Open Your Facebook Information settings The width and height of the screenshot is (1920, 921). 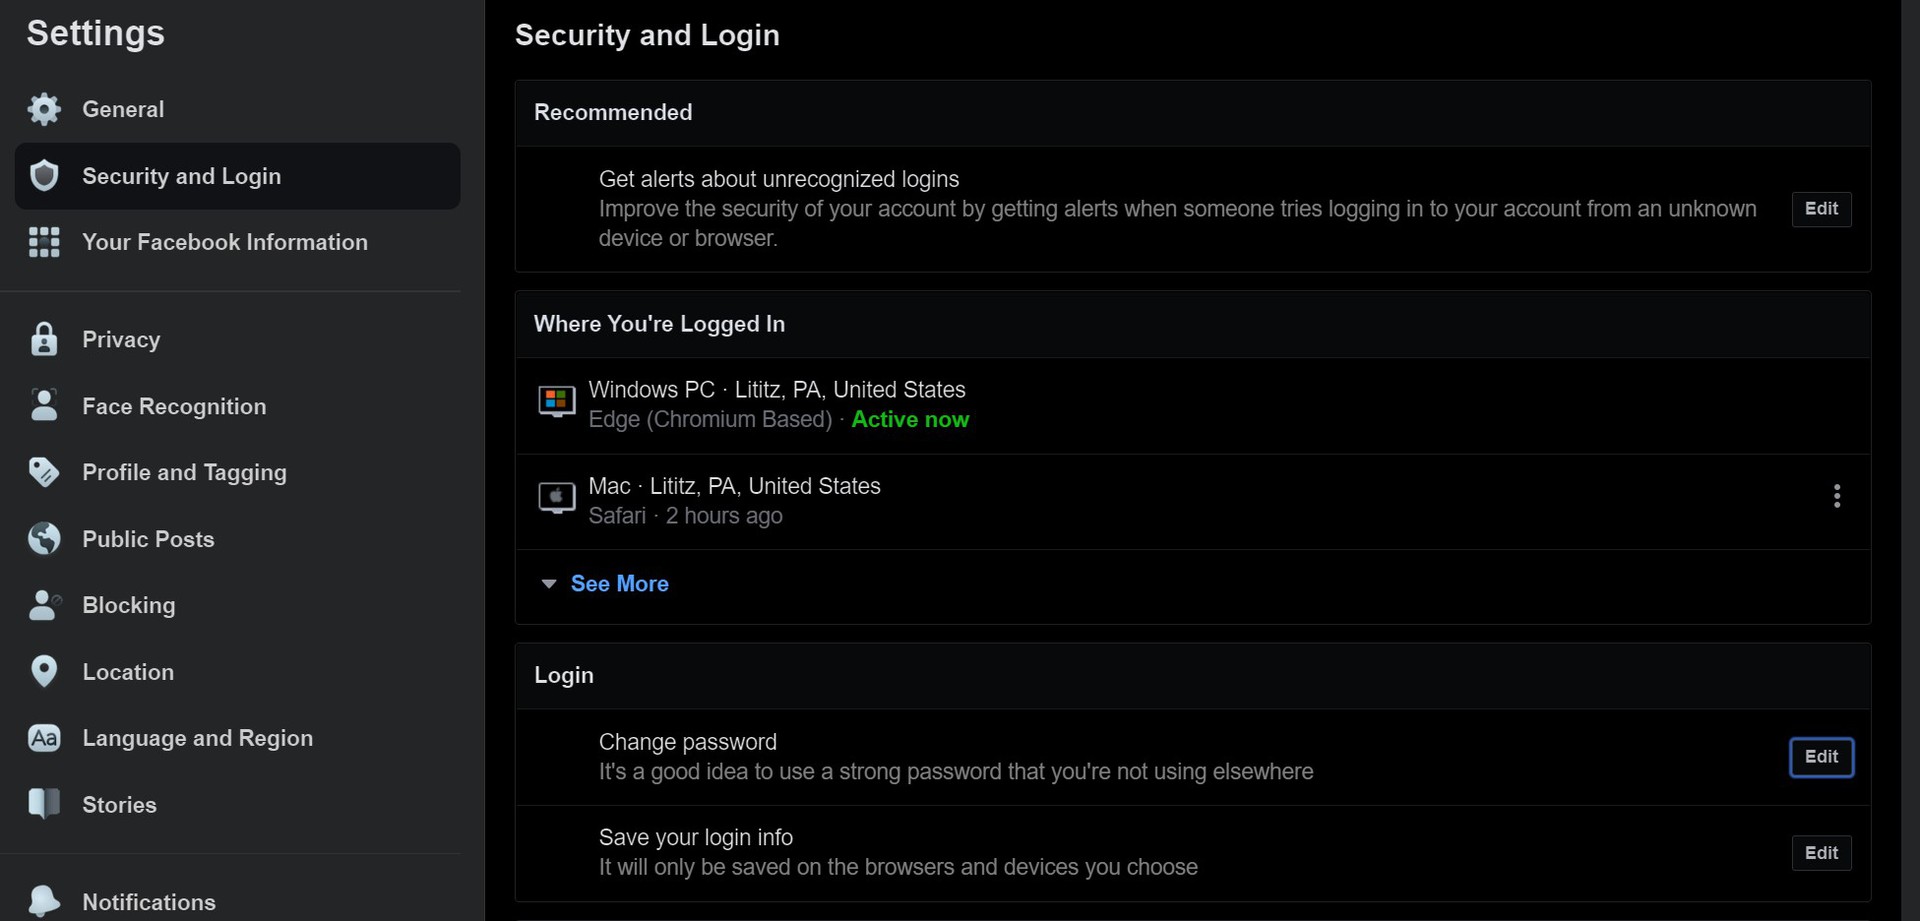click(224, 242)
